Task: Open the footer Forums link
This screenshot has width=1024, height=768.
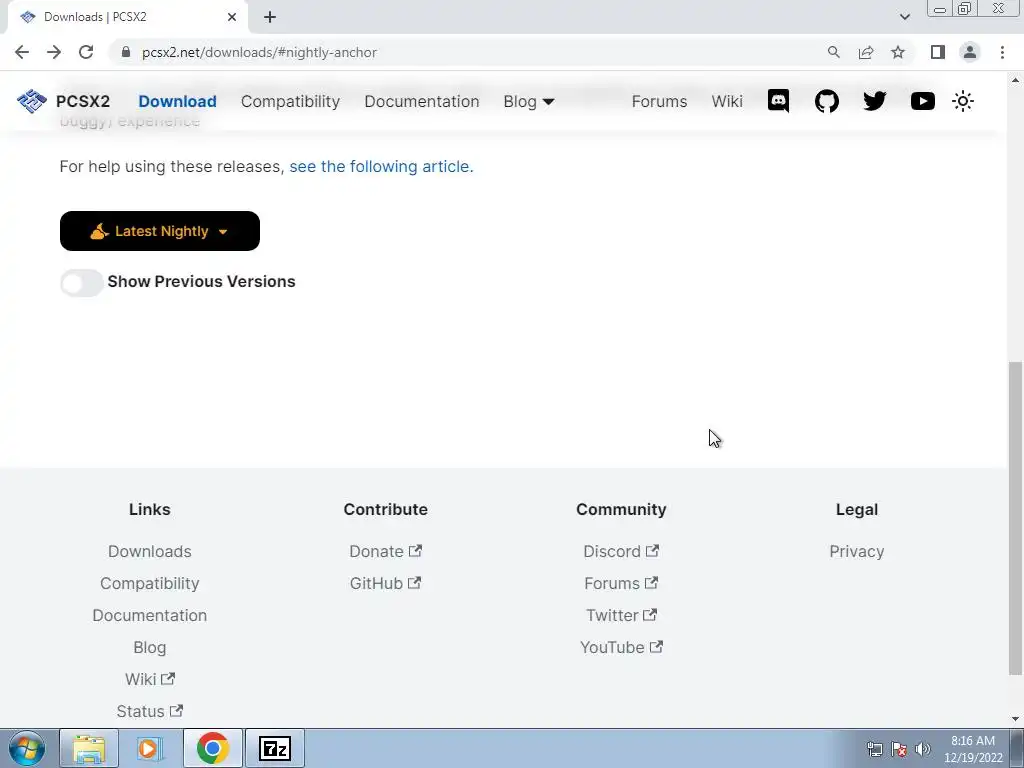Action: (x=621, y=583)
